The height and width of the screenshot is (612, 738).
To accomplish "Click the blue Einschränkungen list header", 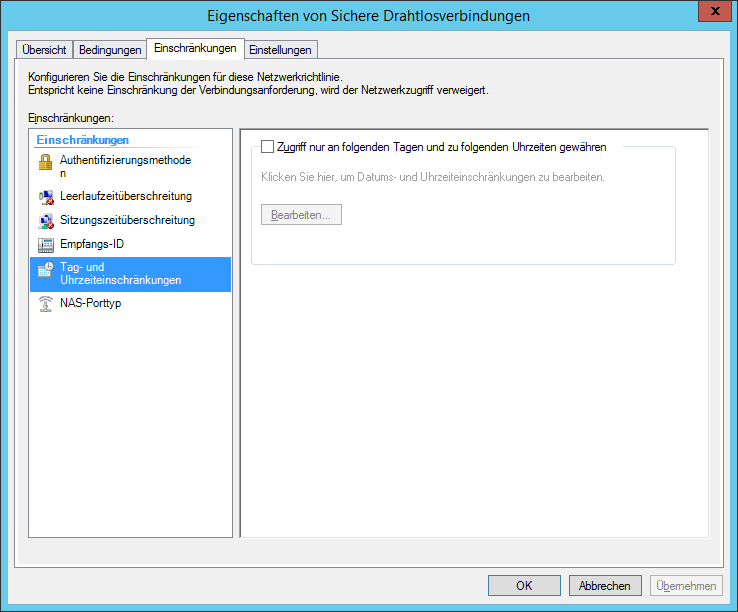I will click(x=83, y=140).
